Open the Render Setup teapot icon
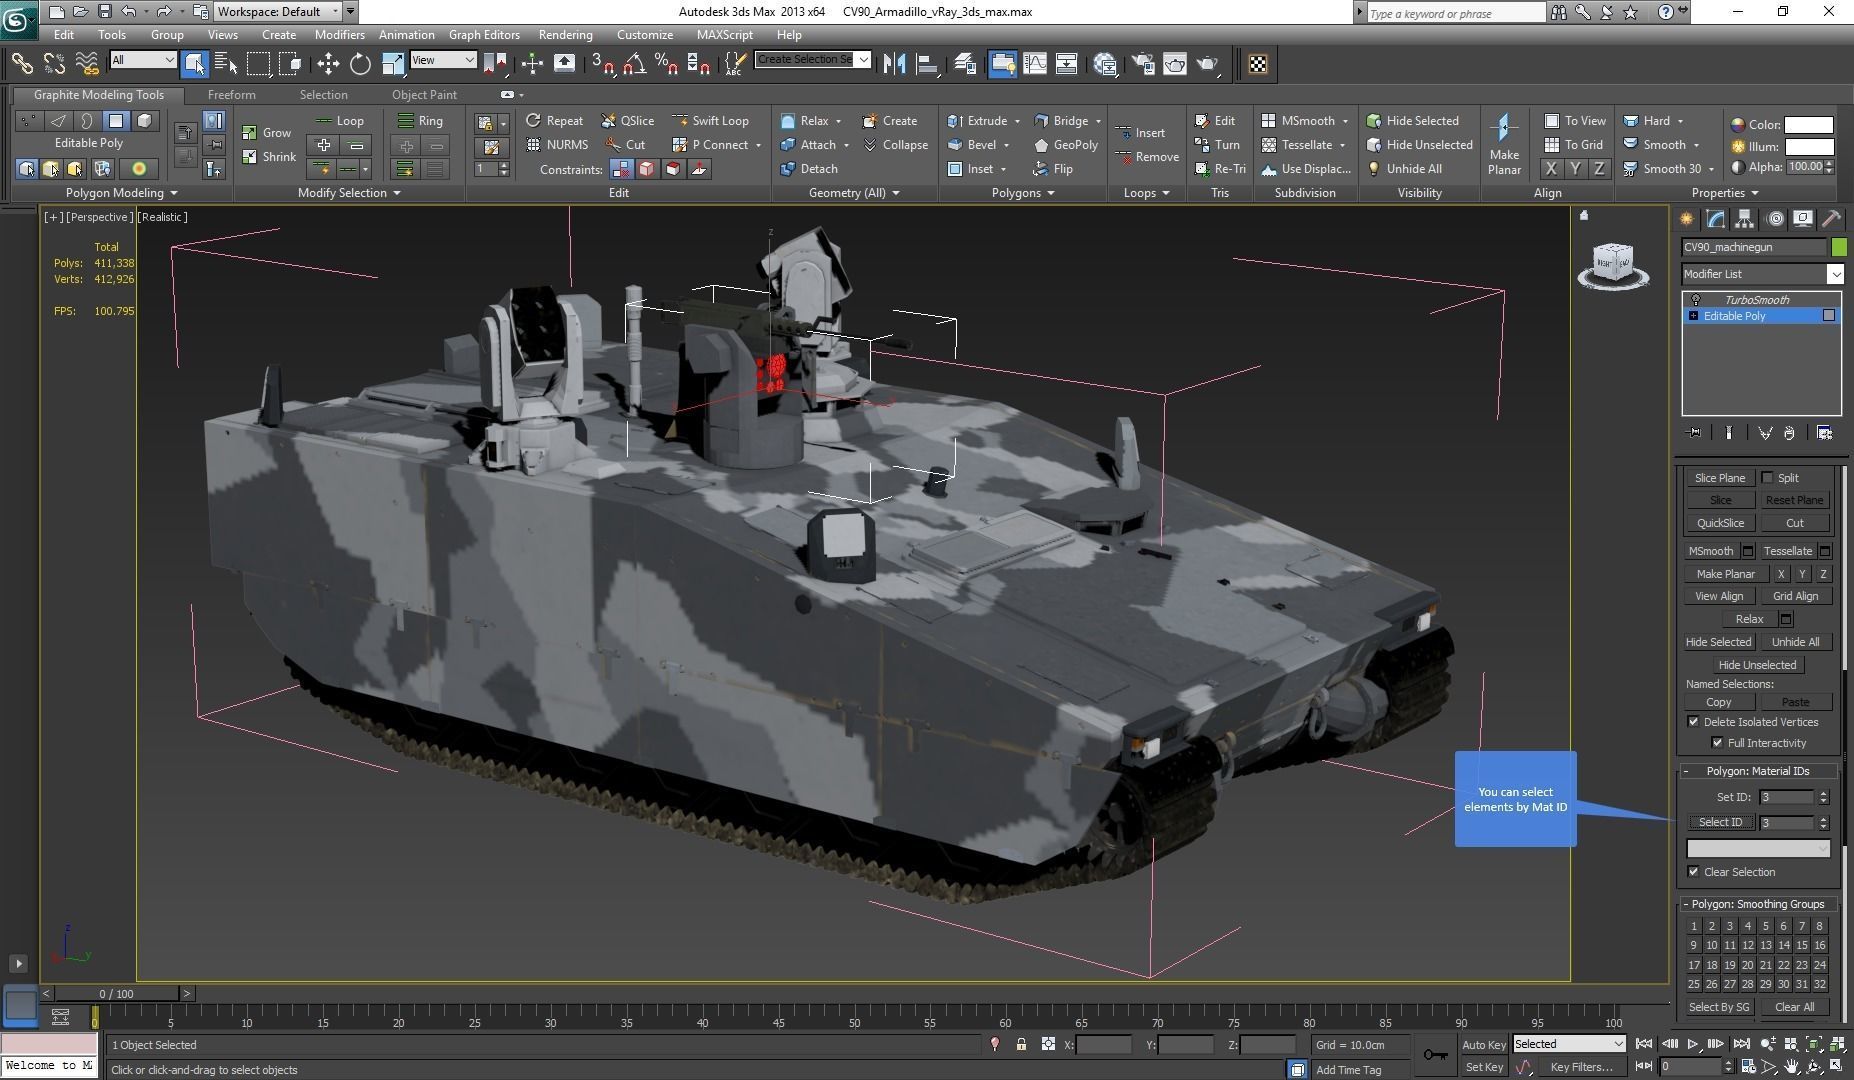 pos(1142,64)
